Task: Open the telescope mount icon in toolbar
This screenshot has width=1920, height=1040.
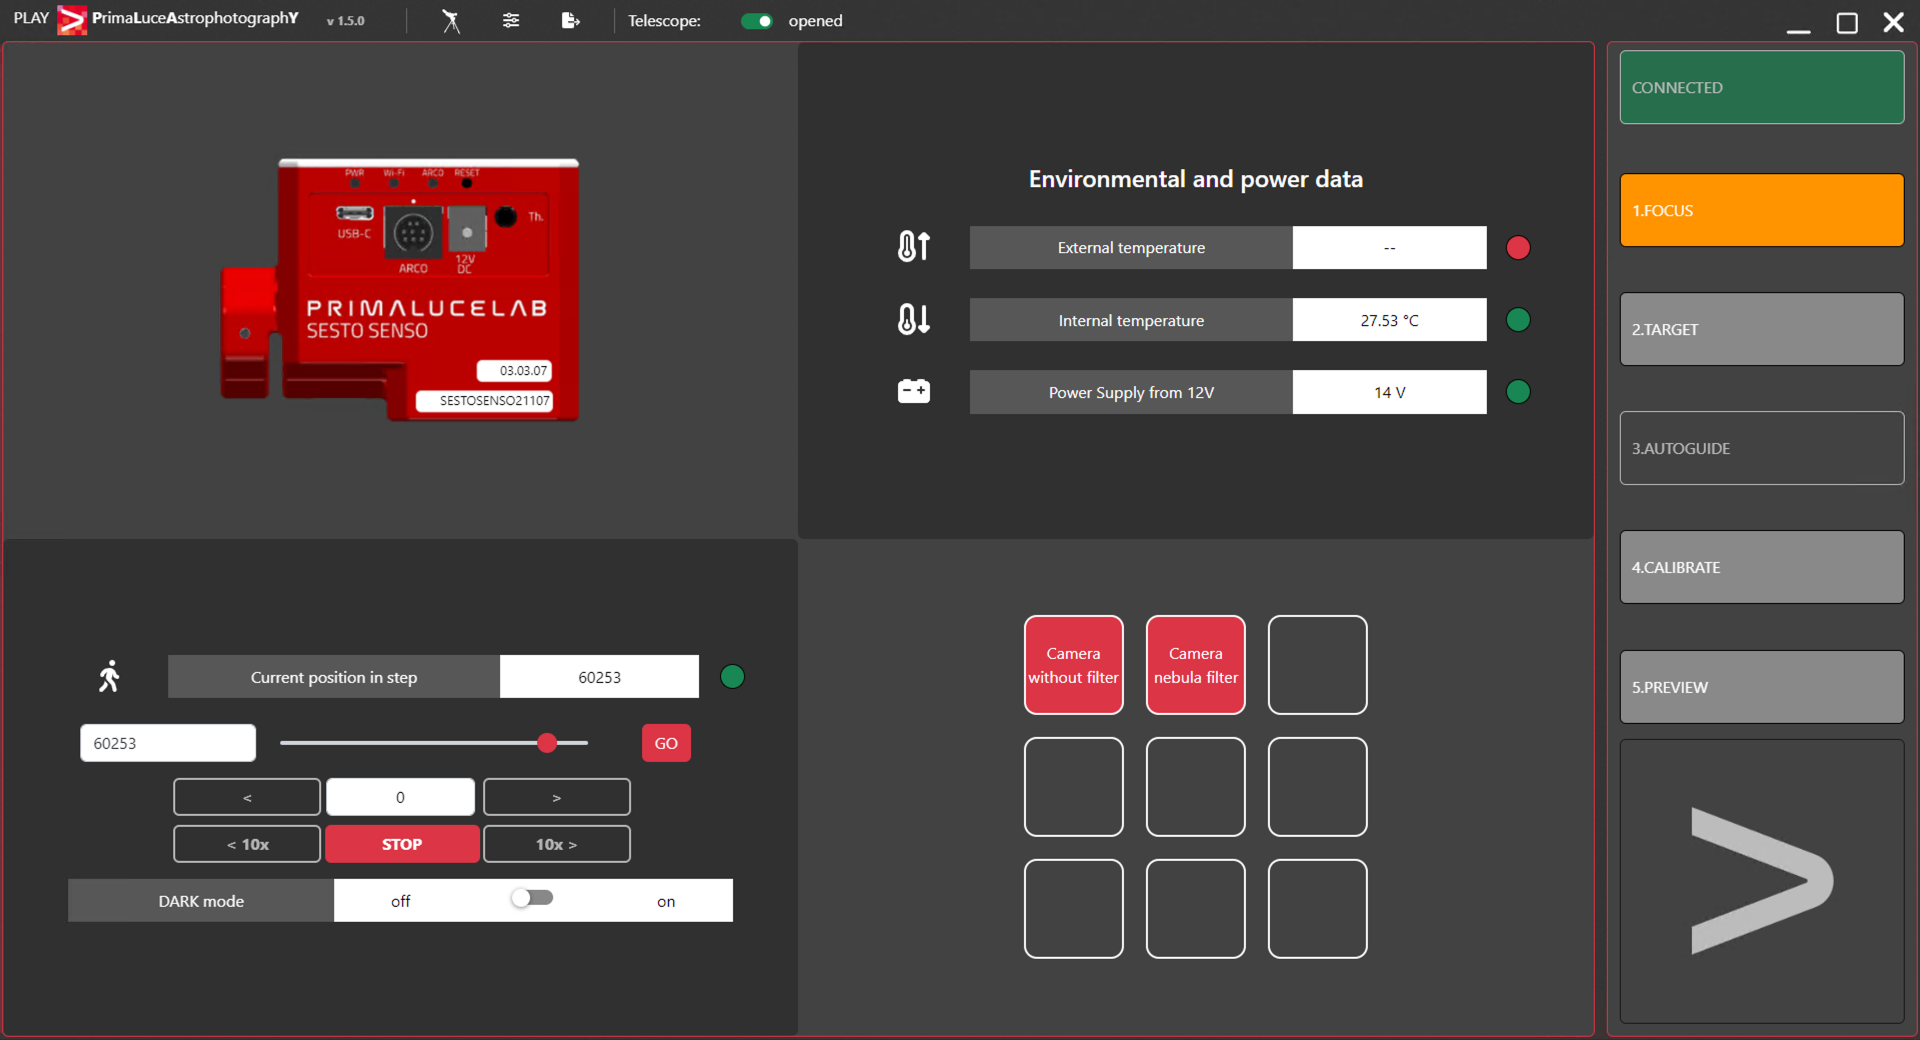Action: point(451,21)
